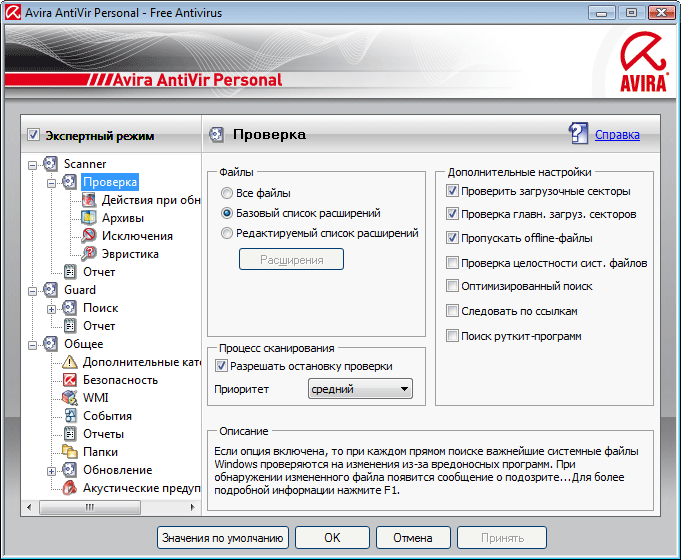Click the Принять button
Screen dimensions: 681x560
point(502,538)
